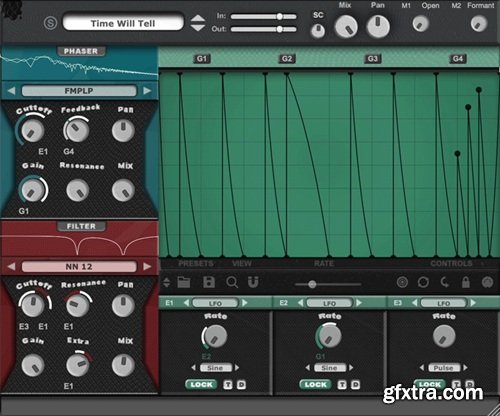Open the E2 LFO modulator type box
Screen dimensions: 500x416
coord(329,303)
